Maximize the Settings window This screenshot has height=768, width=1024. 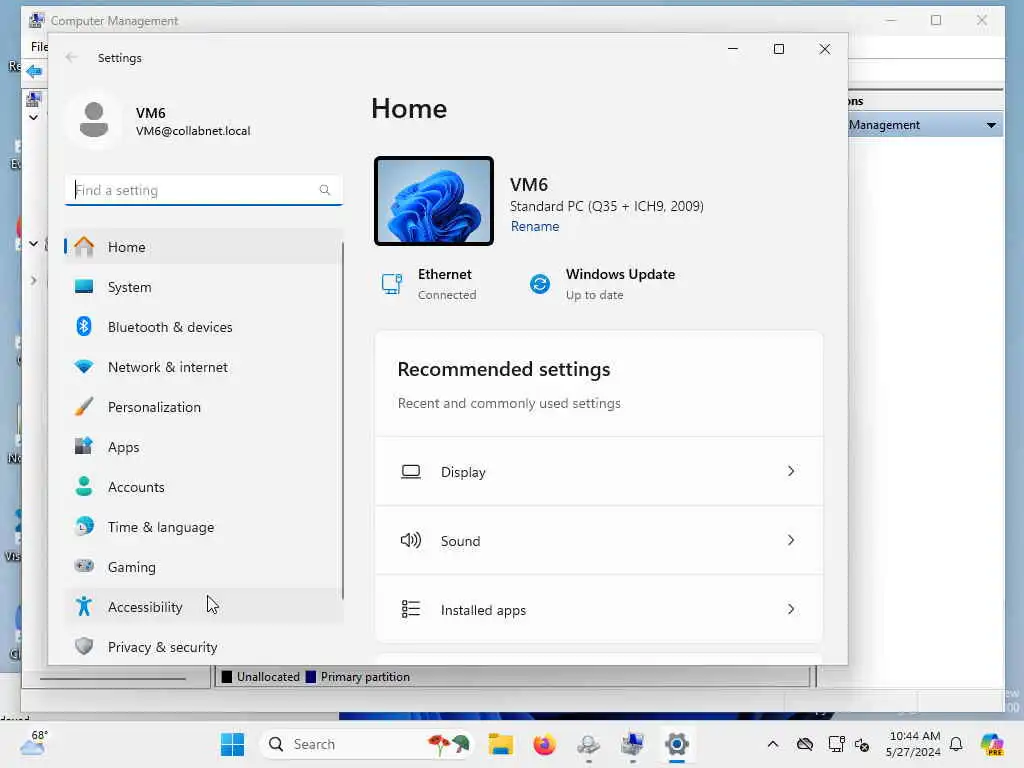click(x=778, y=49)
